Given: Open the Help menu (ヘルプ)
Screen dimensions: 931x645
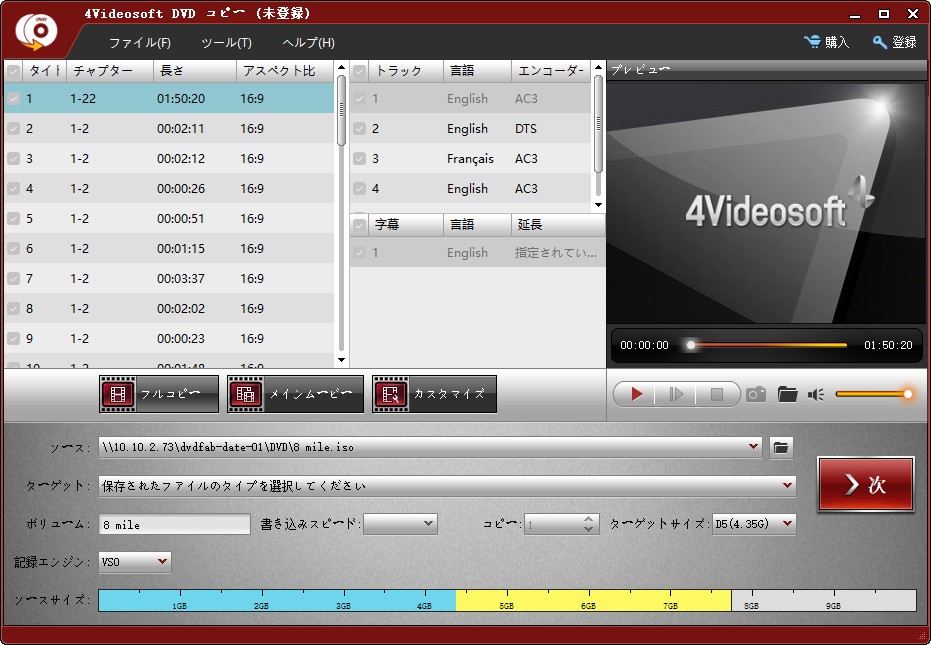Looking at the screenshot, I should (308, 43).
